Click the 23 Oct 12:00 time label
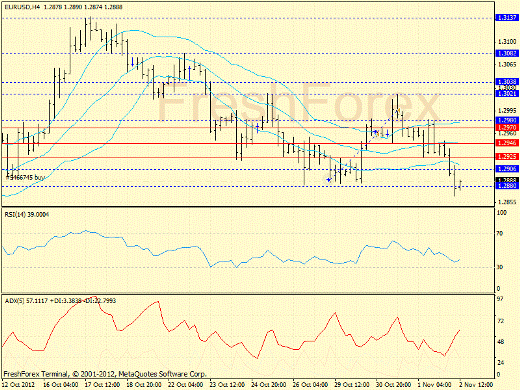520x390 pixels. tap(227, 385)
